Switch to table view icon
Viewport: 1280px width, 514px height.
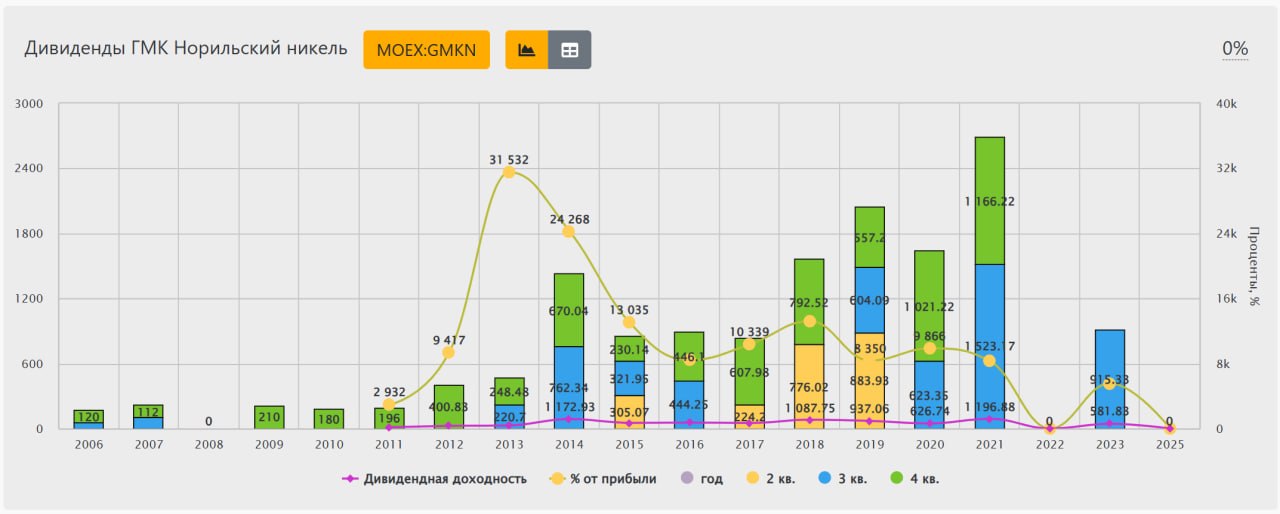click(x=570, y=50)
